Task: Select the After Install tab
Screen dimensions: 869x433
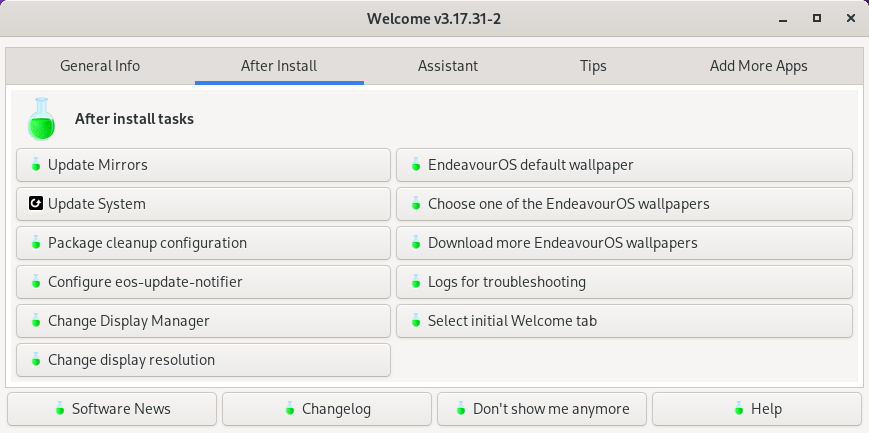Action: tap(279, 66)
